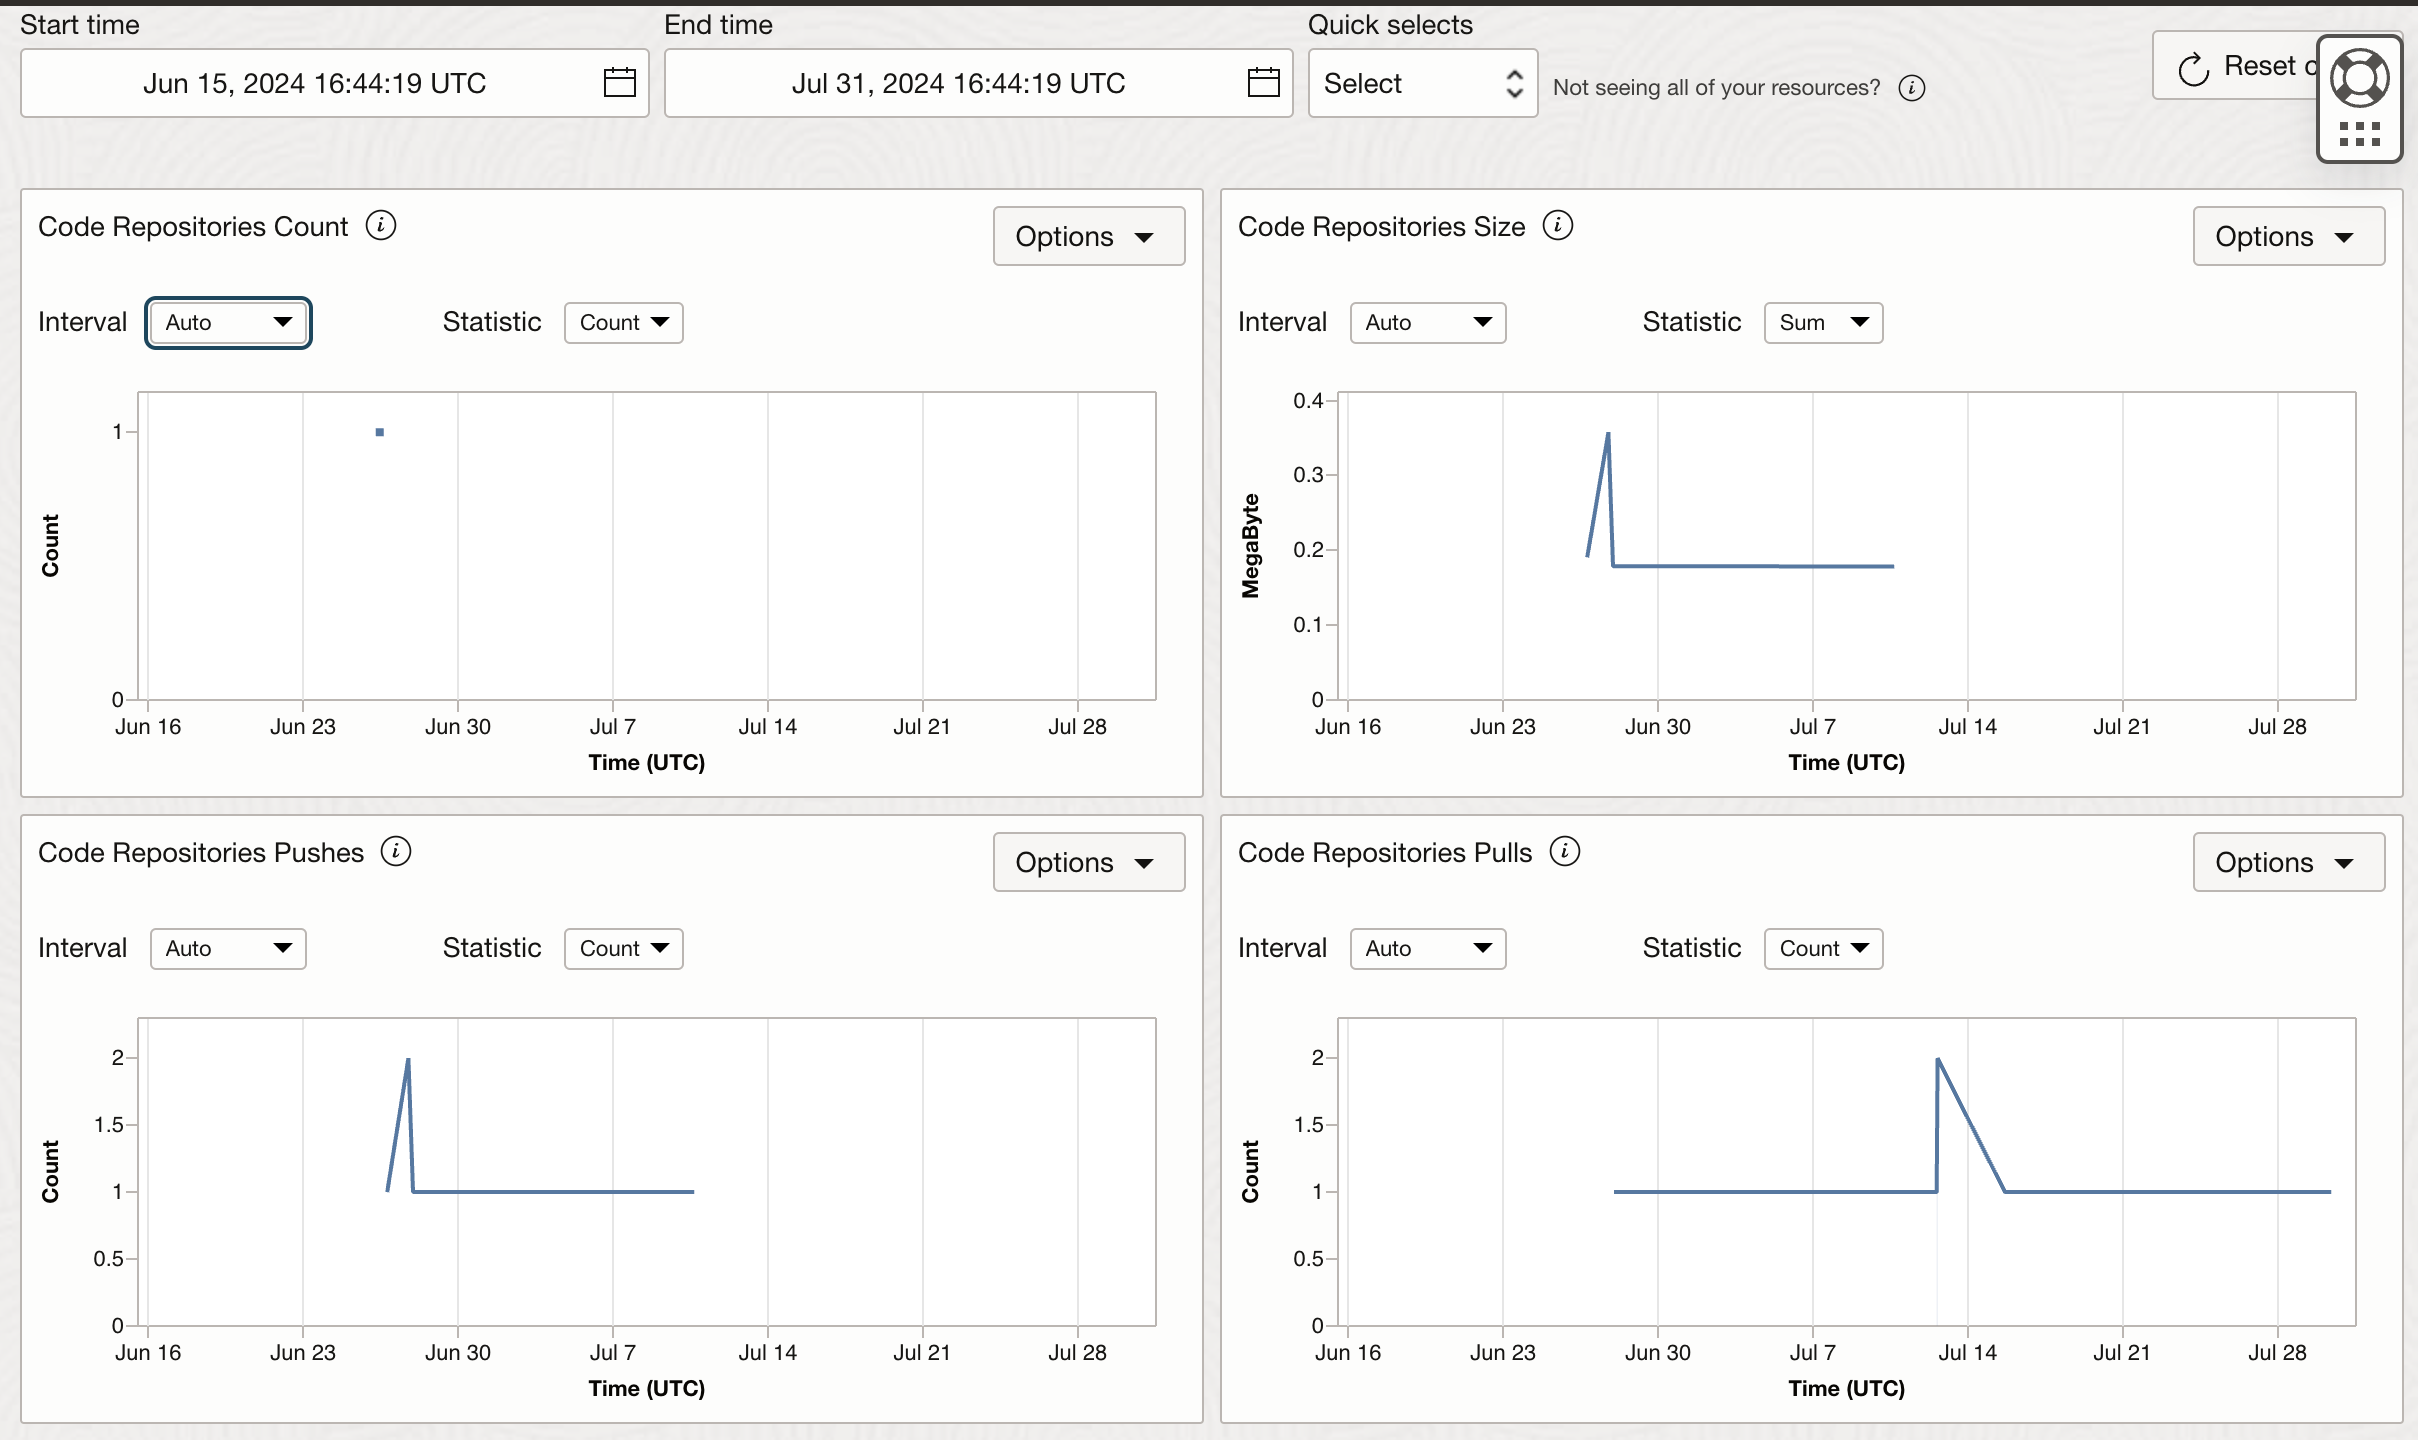The height and width of the screenshot is (1440, 2418).
Task: Click Not seeing all of your resources text
Action: pyautogui.click(x=1716, y=88)
